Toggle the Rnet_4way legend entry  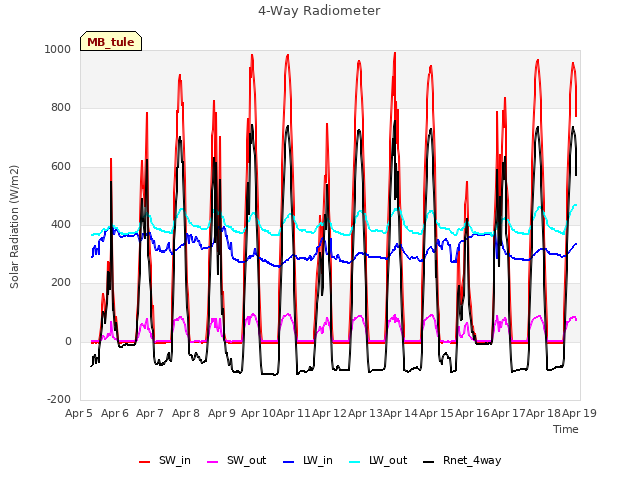coord(462,461)
